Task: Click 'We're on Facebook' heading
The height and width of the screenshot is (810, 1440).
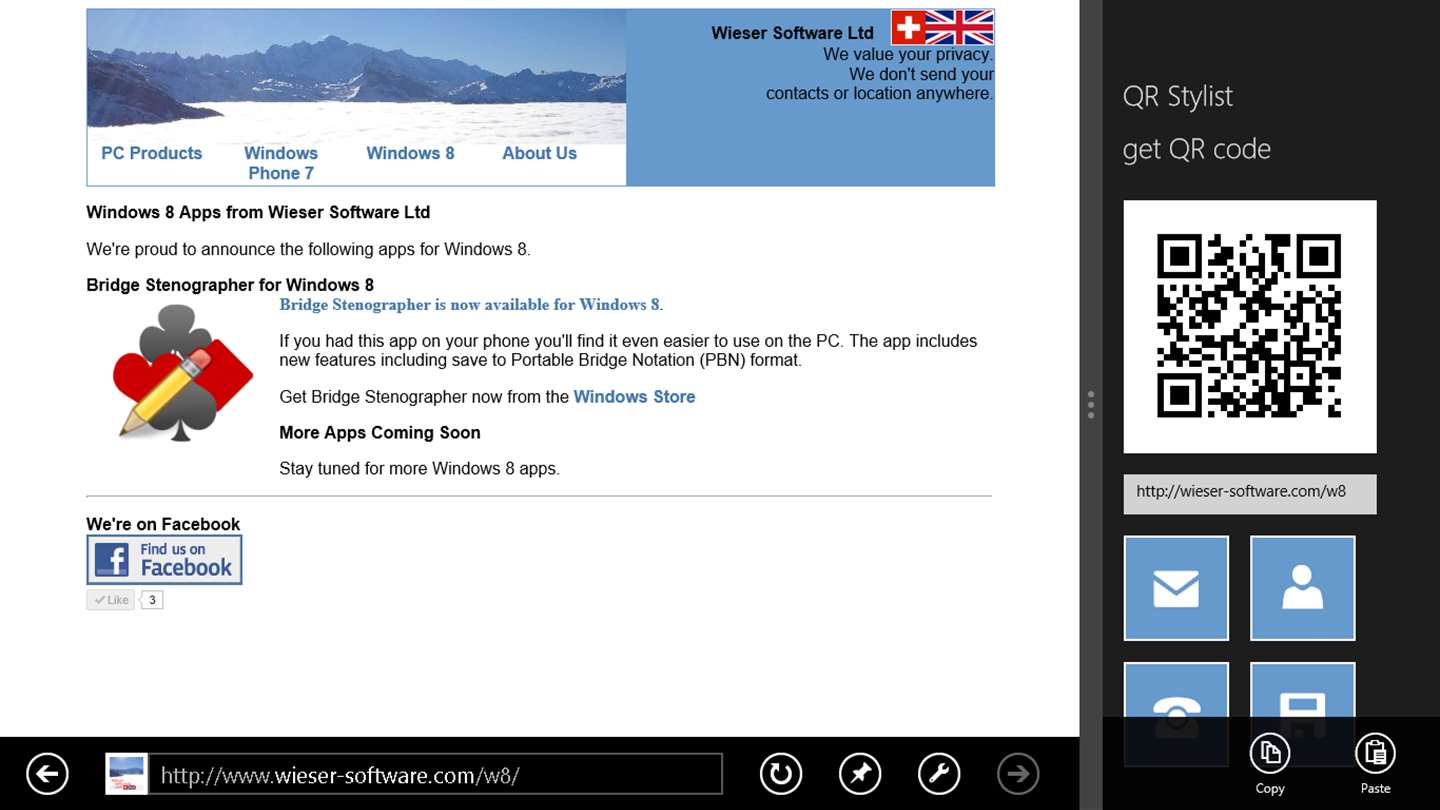Action: (x=163, y=524)
